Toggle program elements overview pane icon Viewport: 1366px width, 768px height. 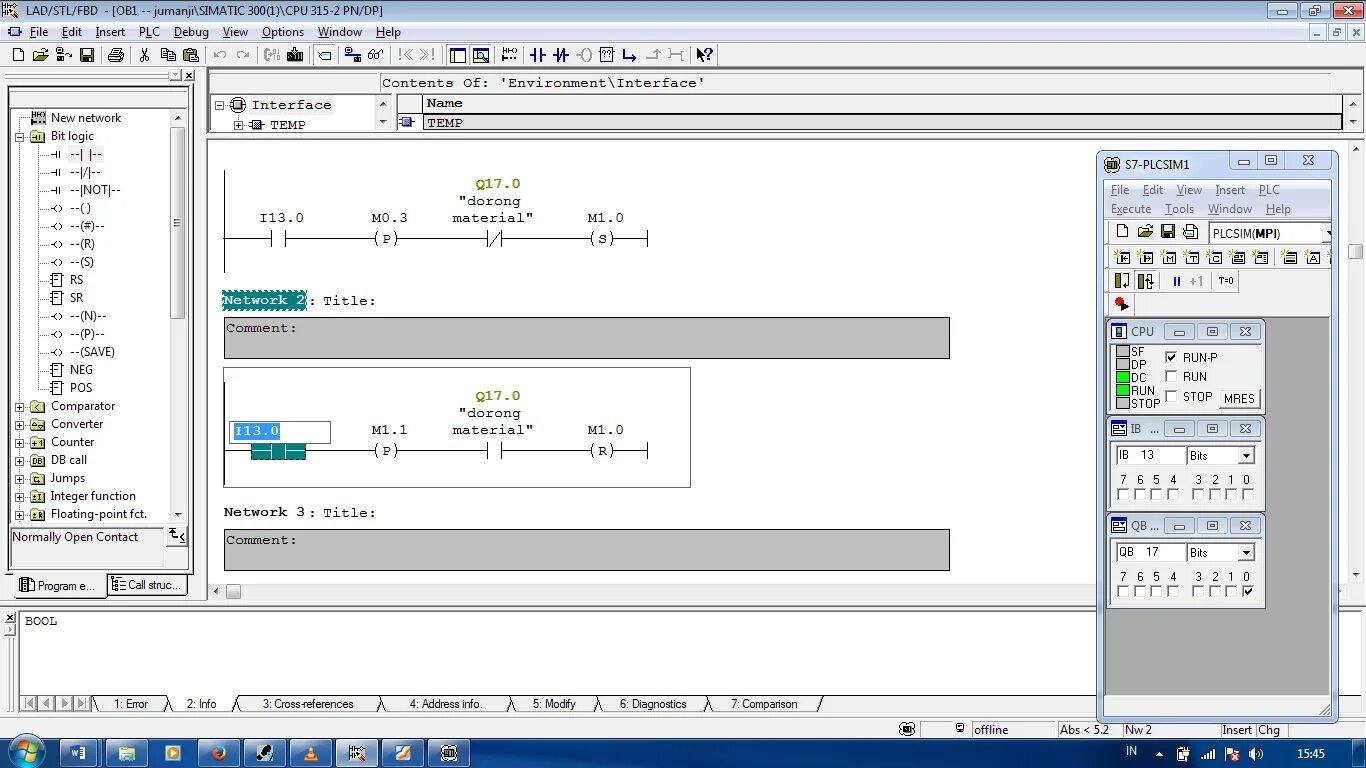458,55
